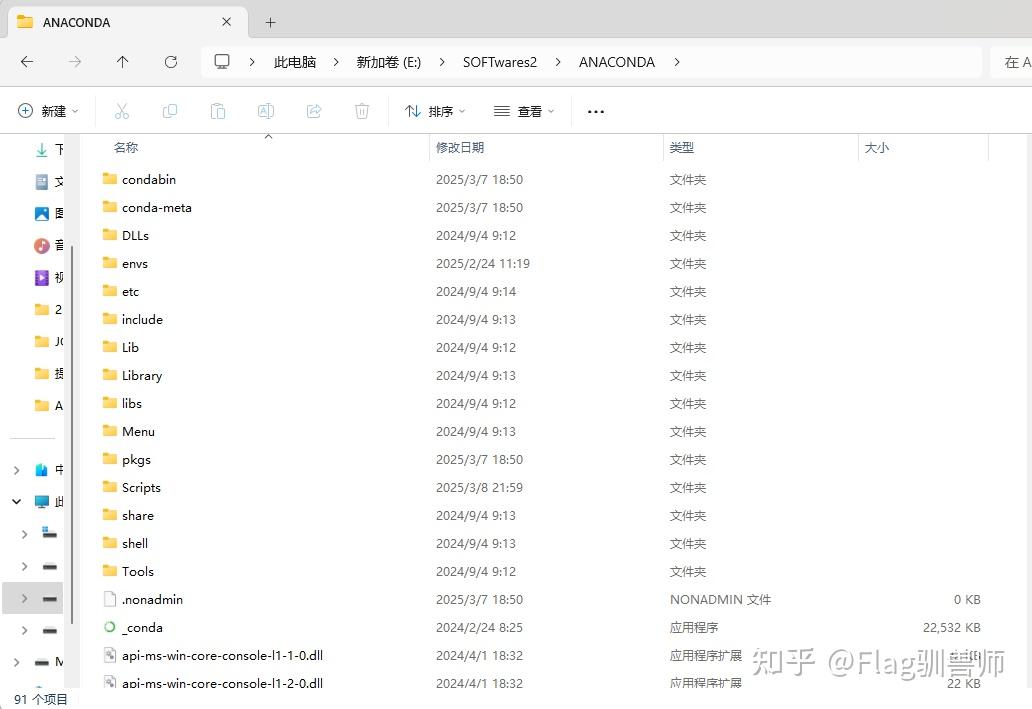Image resolution: width=1032 pixels, height=709 pixels.
Task: Sort by 类型 column header
Action: point(682,147)
